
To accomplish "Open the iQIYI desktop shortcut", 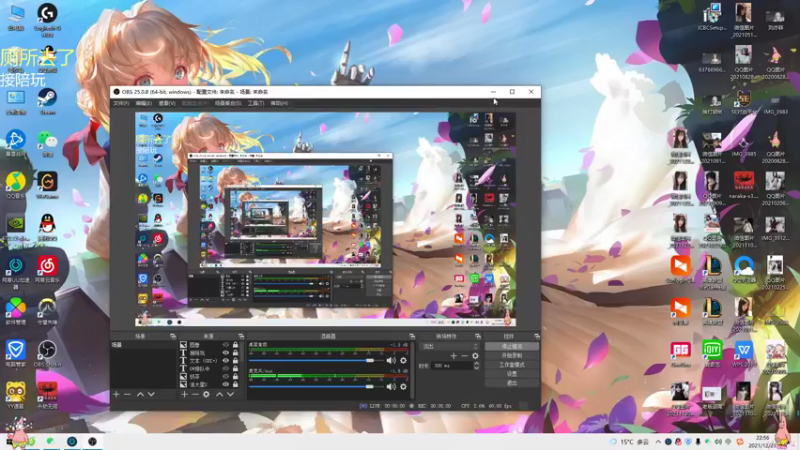I will [x=712, y=354].
